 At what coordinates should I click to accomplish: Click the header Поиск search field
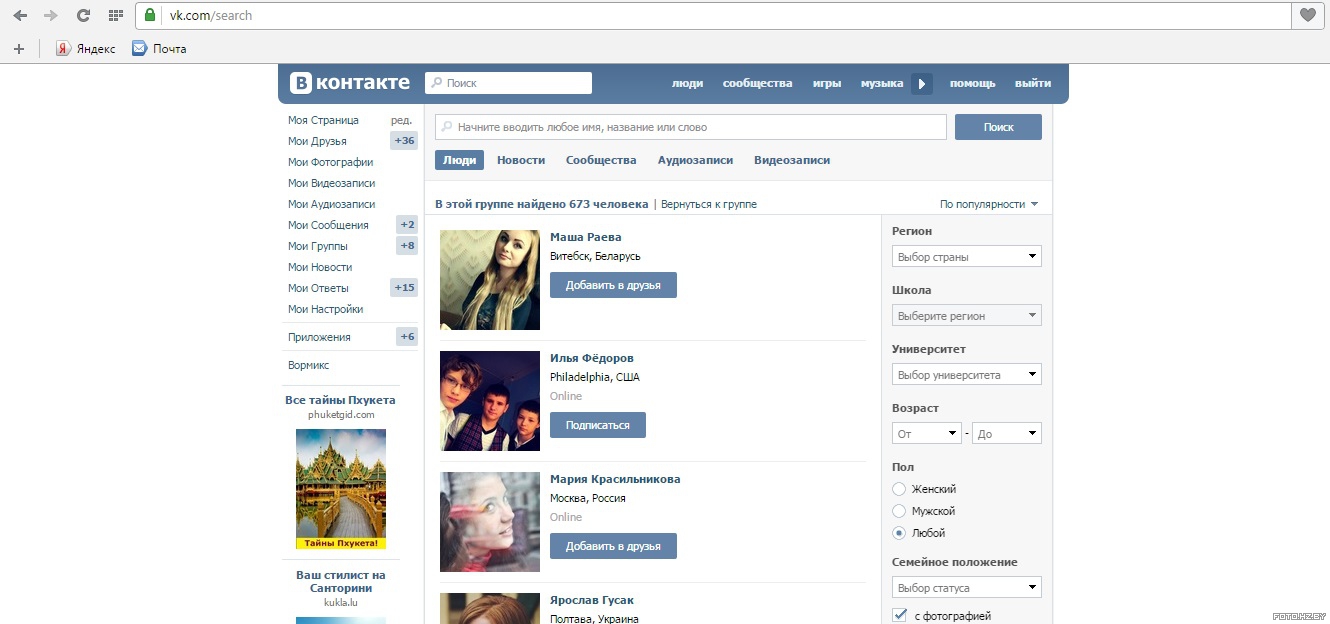coord(508,83)
